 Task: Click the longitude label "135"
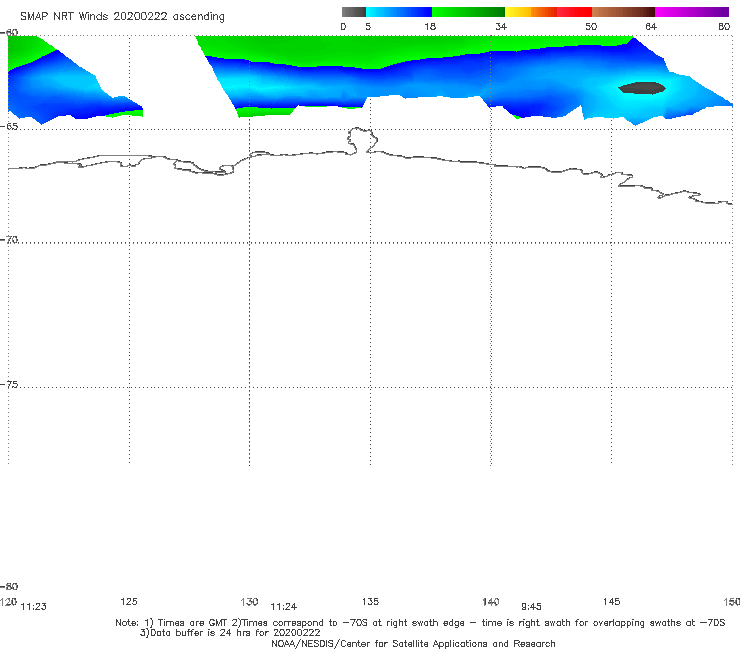click(370, 601)
